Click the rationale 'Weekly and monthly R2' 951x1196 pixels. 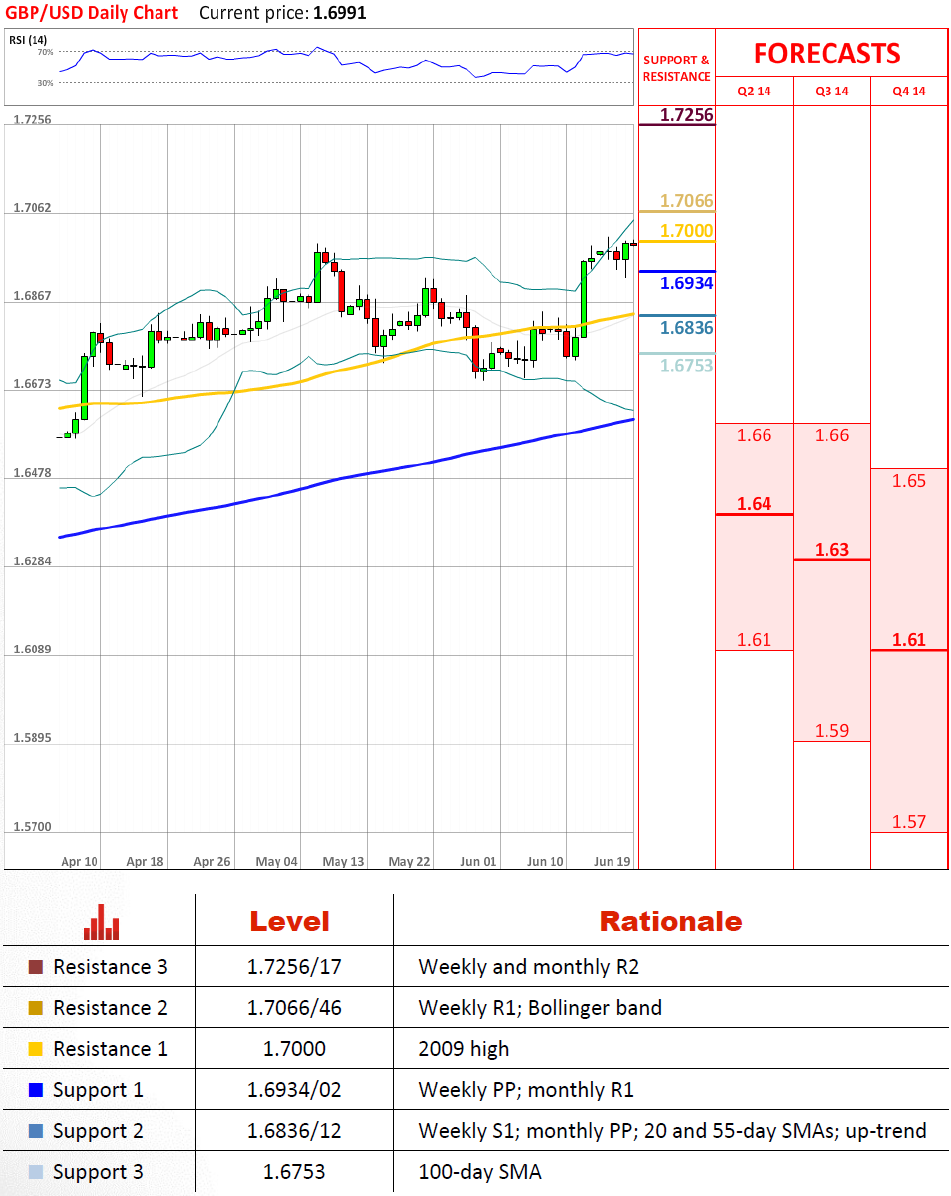tap(529, 967)
